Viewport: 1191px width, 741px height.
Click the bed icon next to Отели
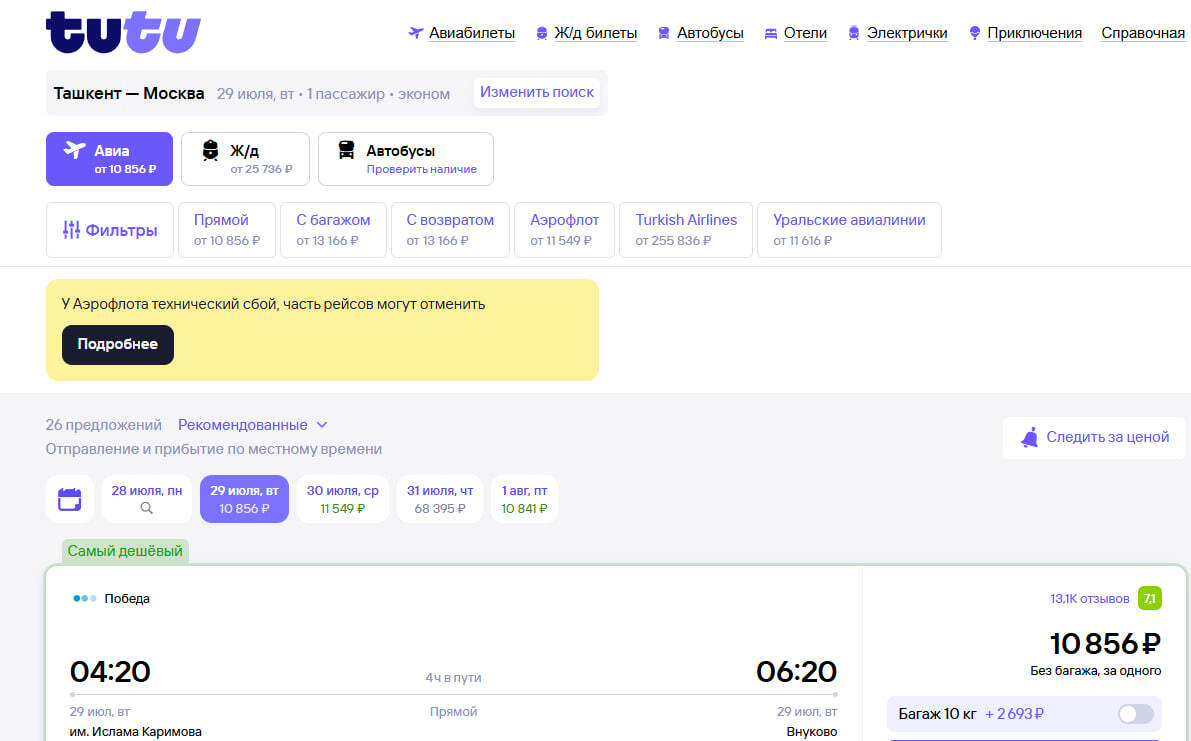pos(770,33)
